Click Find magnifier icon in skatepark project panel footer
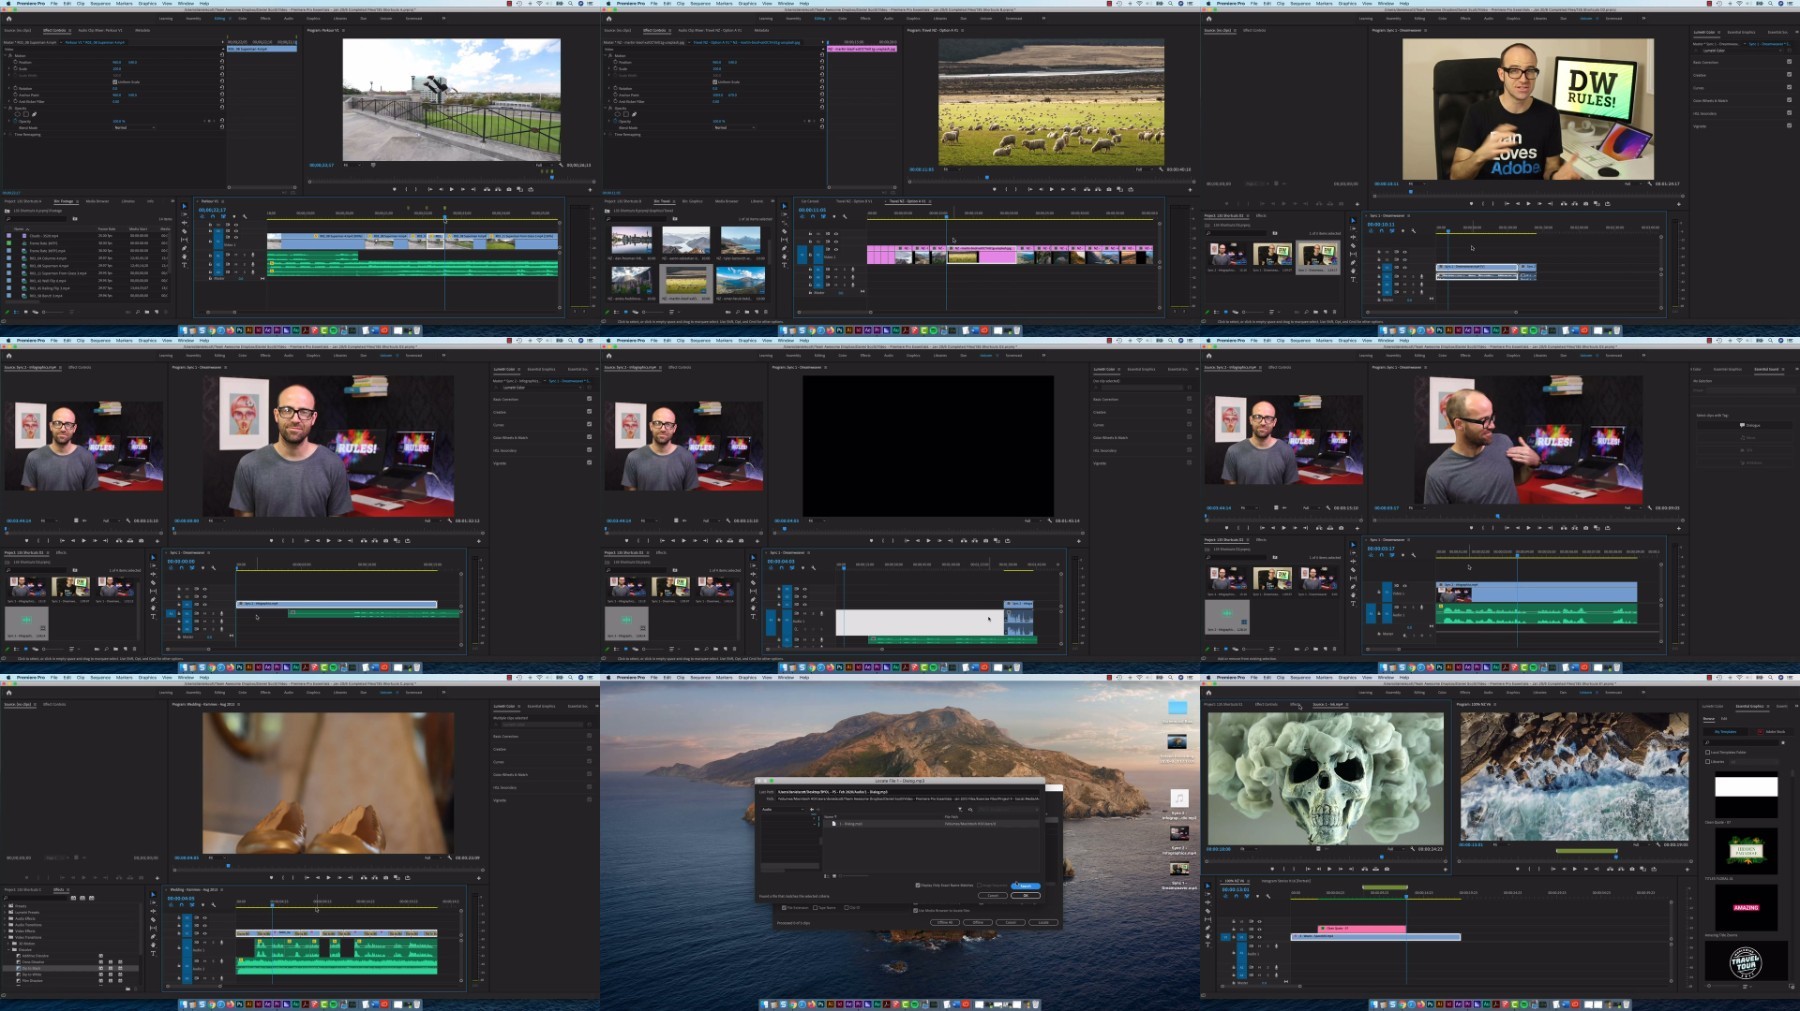1800x1011 pixels. coord(138,312)
